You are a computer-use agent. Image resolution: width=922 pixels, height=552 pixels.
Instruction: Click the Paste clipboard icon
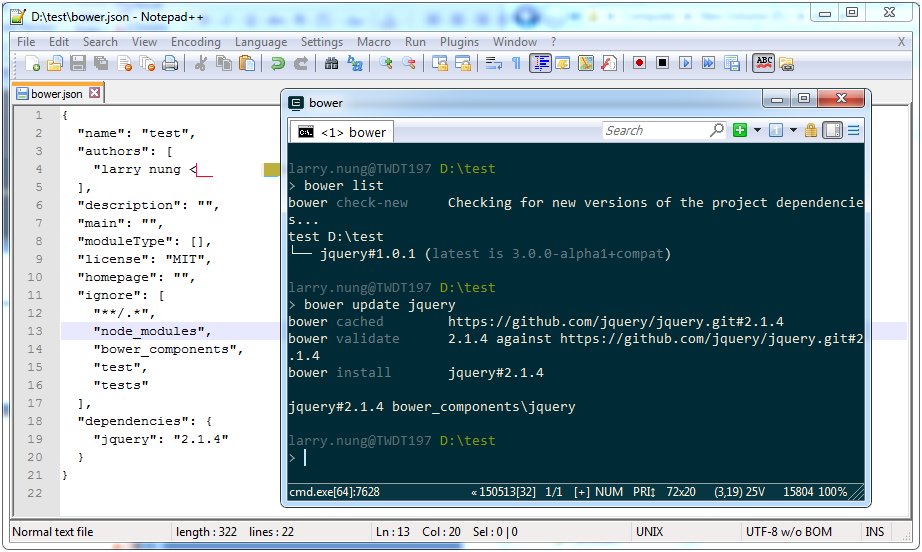(247, 63)
